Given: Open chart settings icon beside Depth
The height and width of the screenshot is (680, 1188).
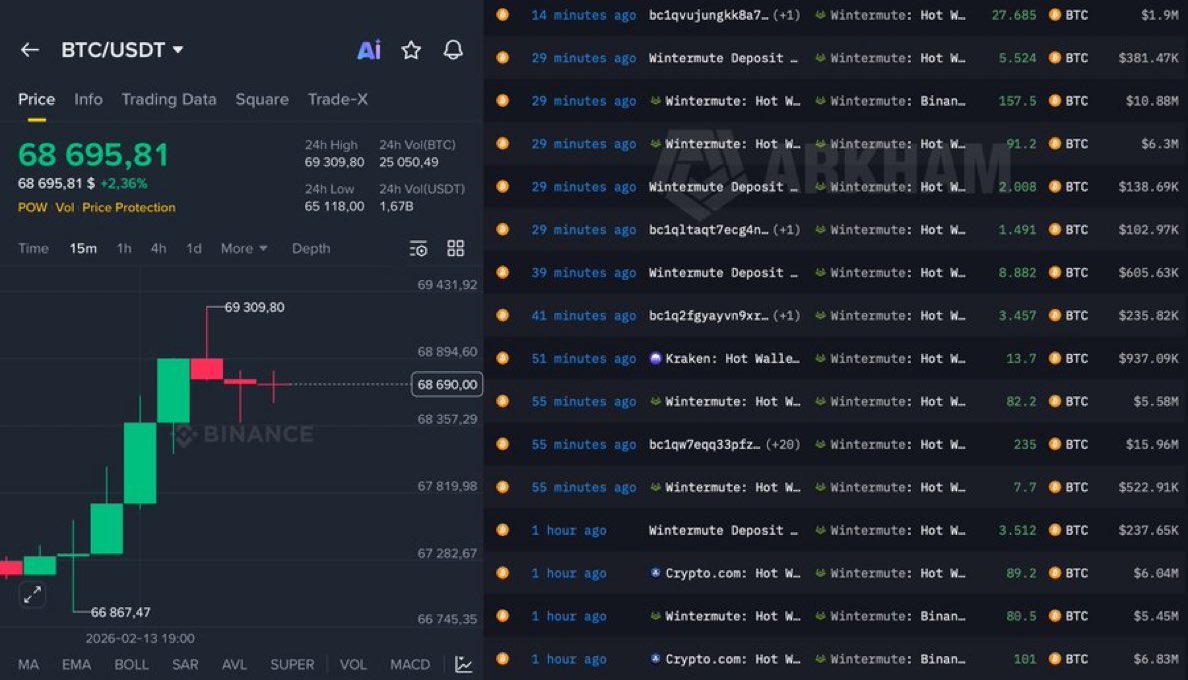Looking at the screenshot, I should click(x=418, y=248).
